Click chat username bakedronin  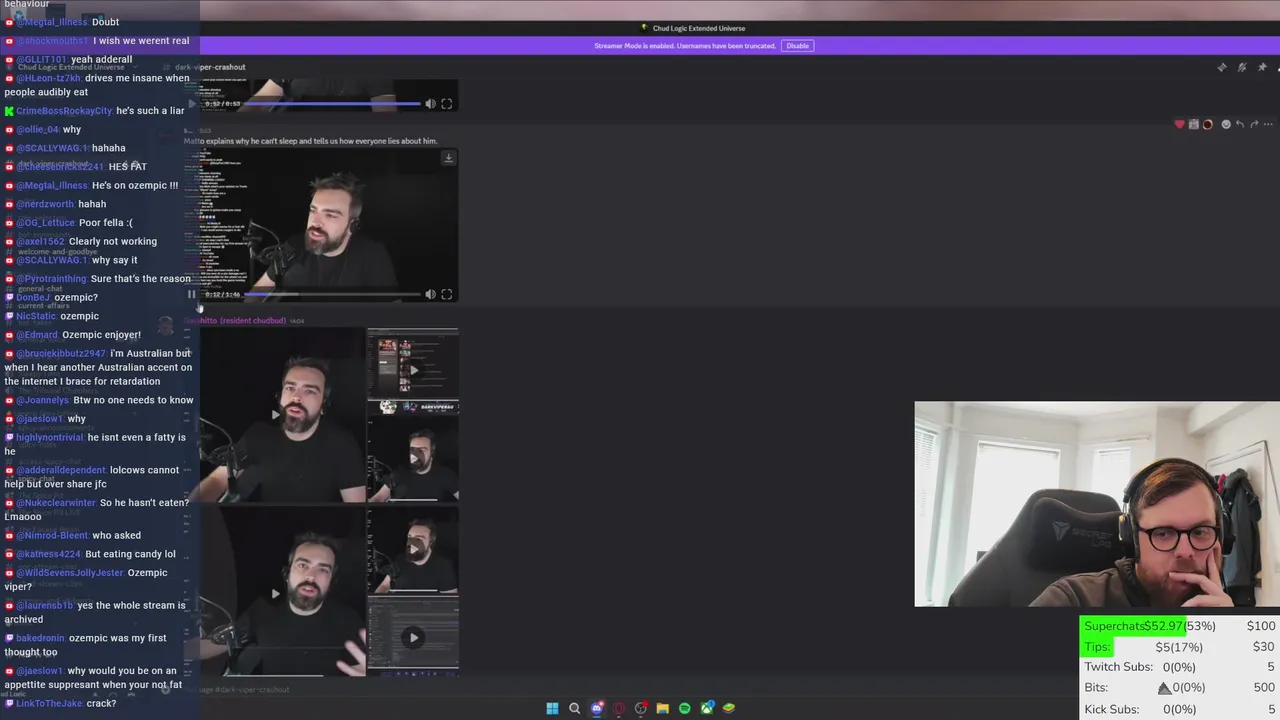pyautogui.click(x=40, y=638)
